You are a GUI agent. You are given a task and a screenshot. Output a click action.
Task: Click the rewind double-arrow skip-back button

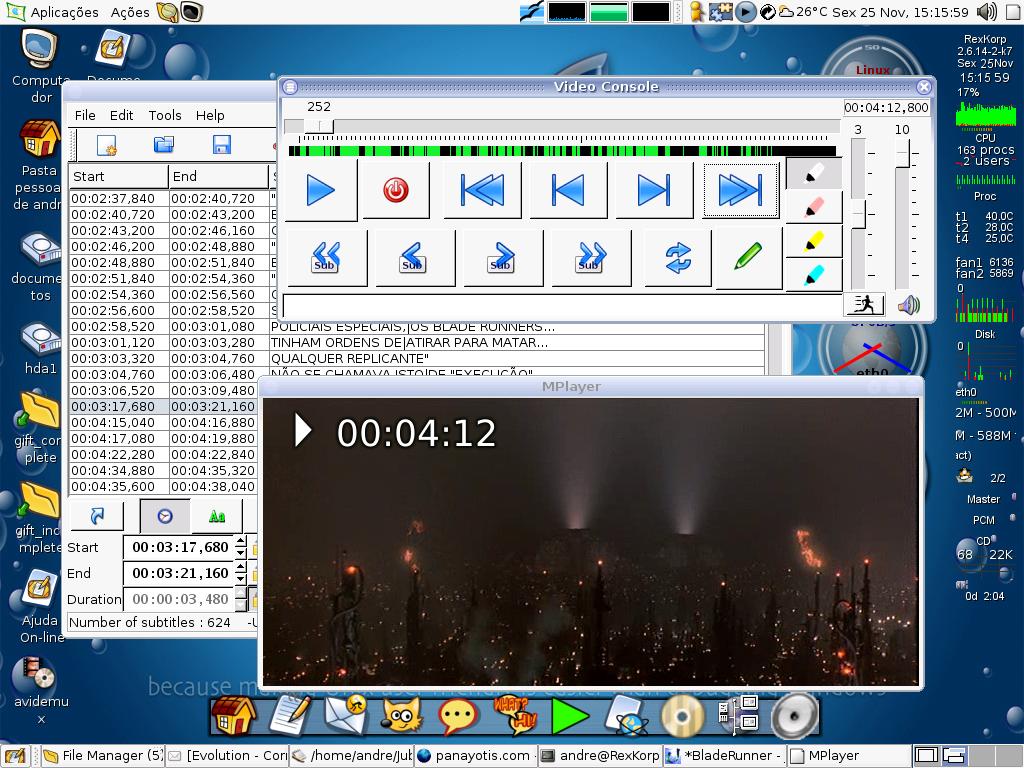point(482,190)
